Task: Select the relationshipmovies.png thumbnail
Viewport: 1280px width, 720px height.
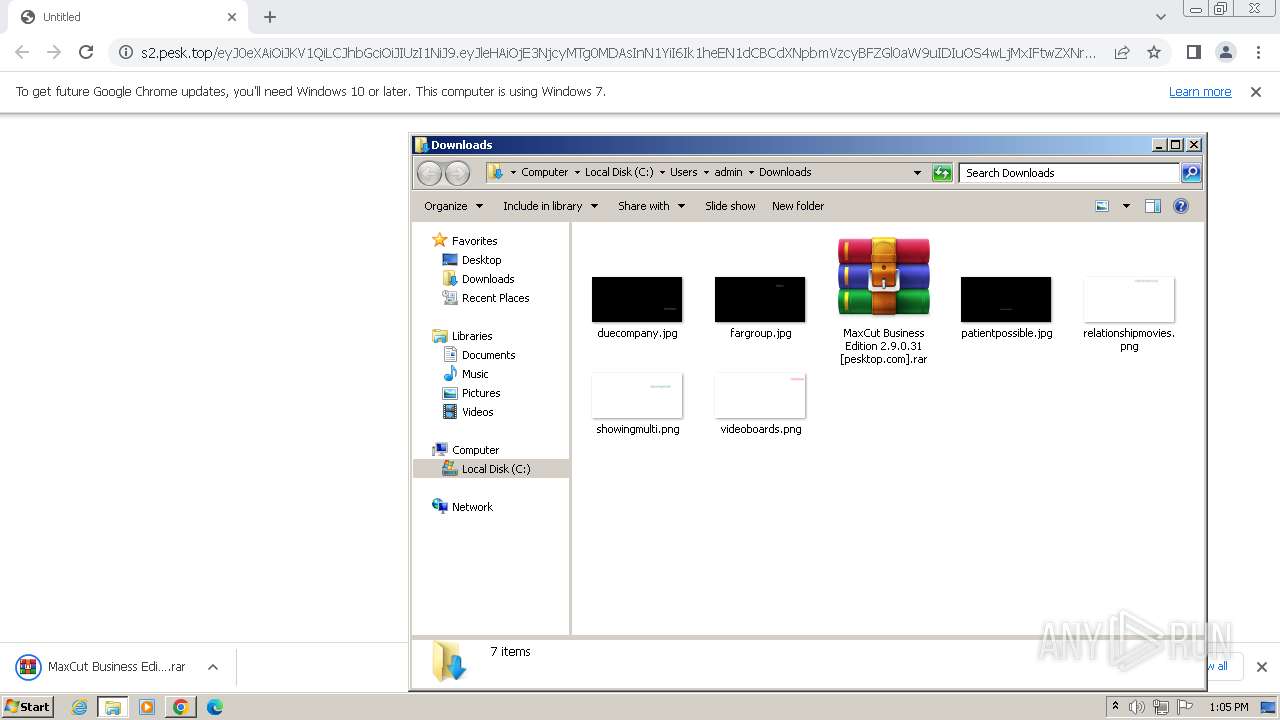Action: click(x=1129, y=300)
